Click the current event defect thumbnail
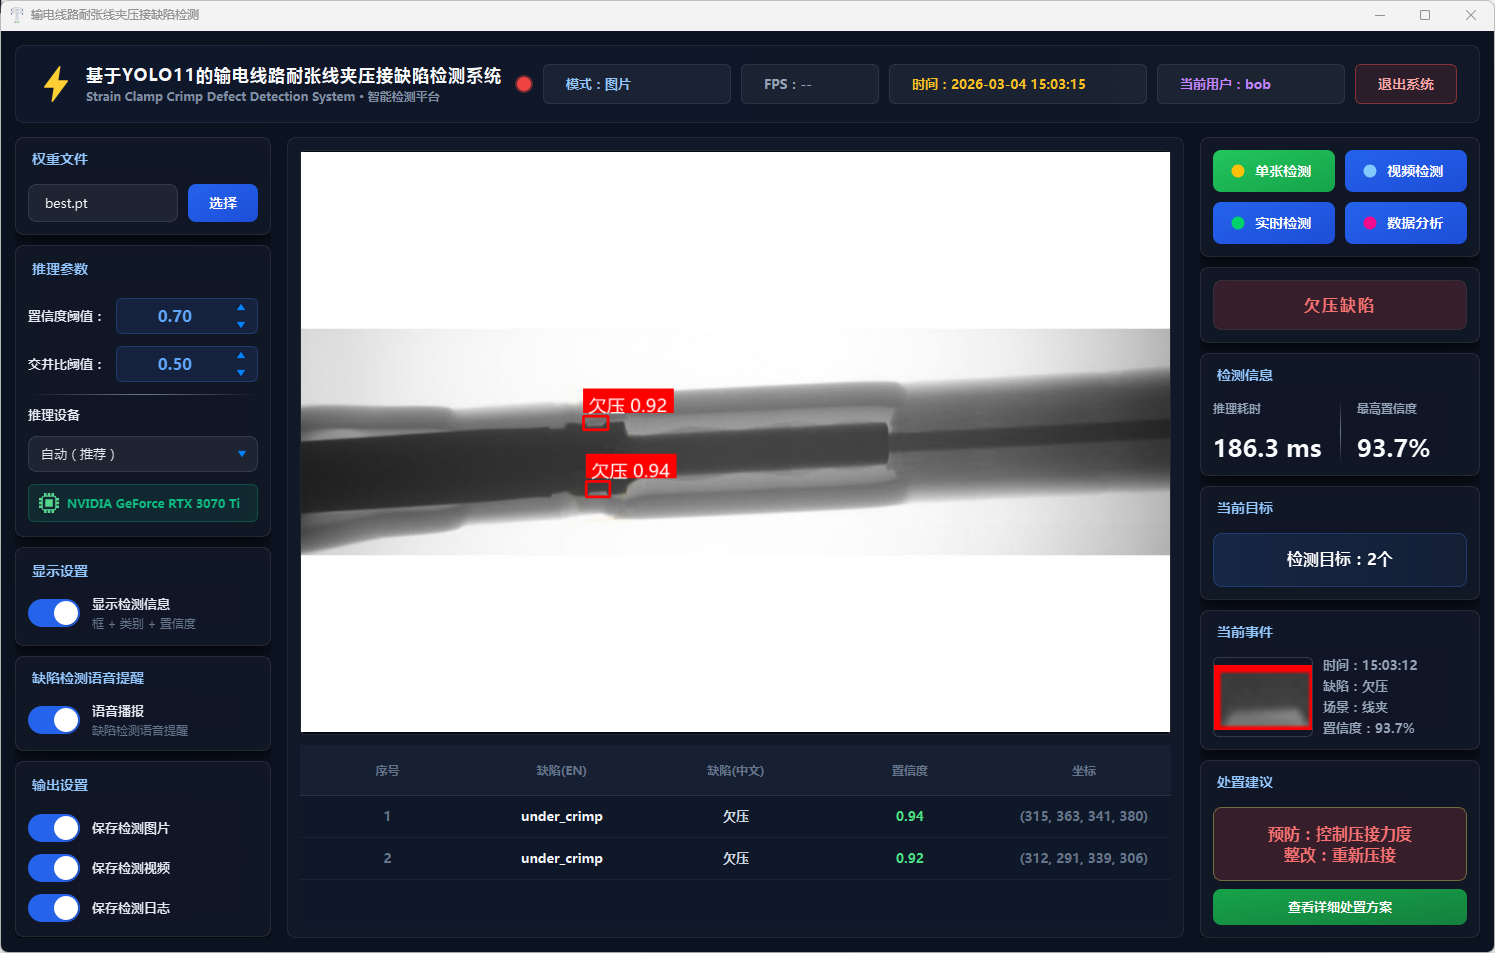Viewport: 1495px width, 953px height. 1262,697
